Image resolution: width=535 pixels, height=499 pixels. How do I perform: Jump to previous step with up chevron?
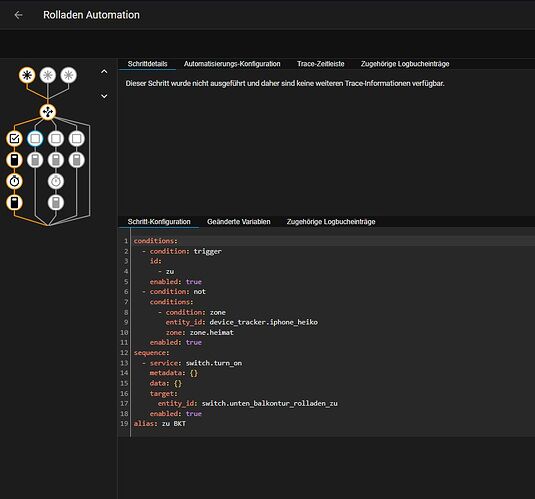(104, 72)
